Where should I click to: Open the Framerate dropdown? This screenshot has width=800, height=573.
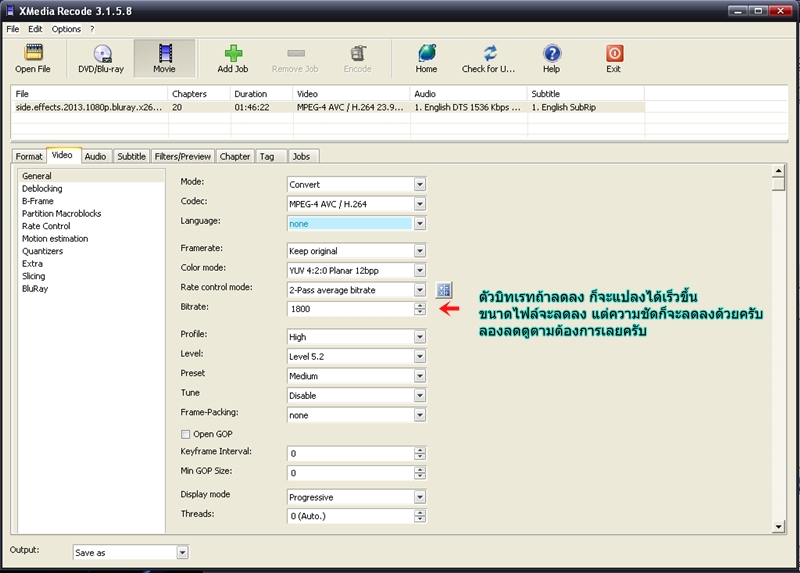coord(420,251)
